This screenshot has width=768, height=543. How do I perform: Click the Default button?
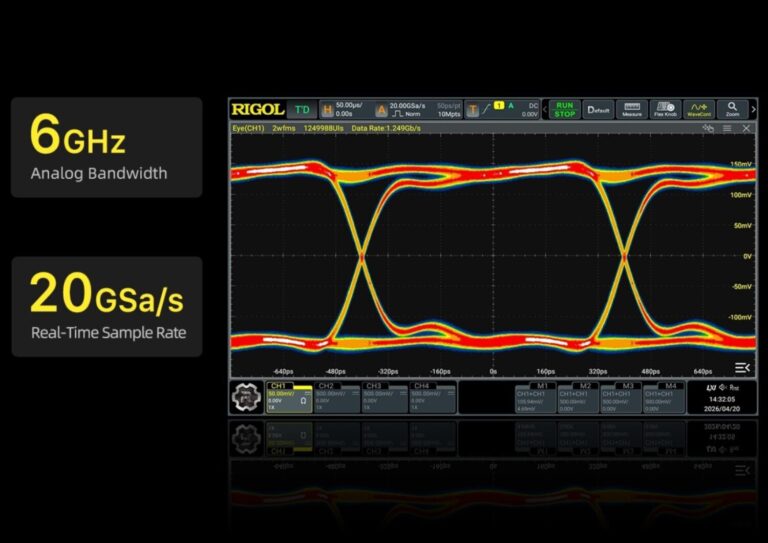(x=598, y=110)
